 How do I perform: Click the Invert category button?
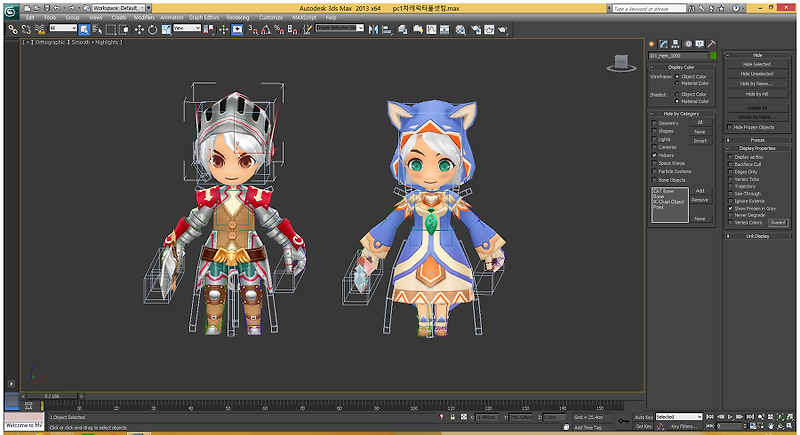point(700,141)
